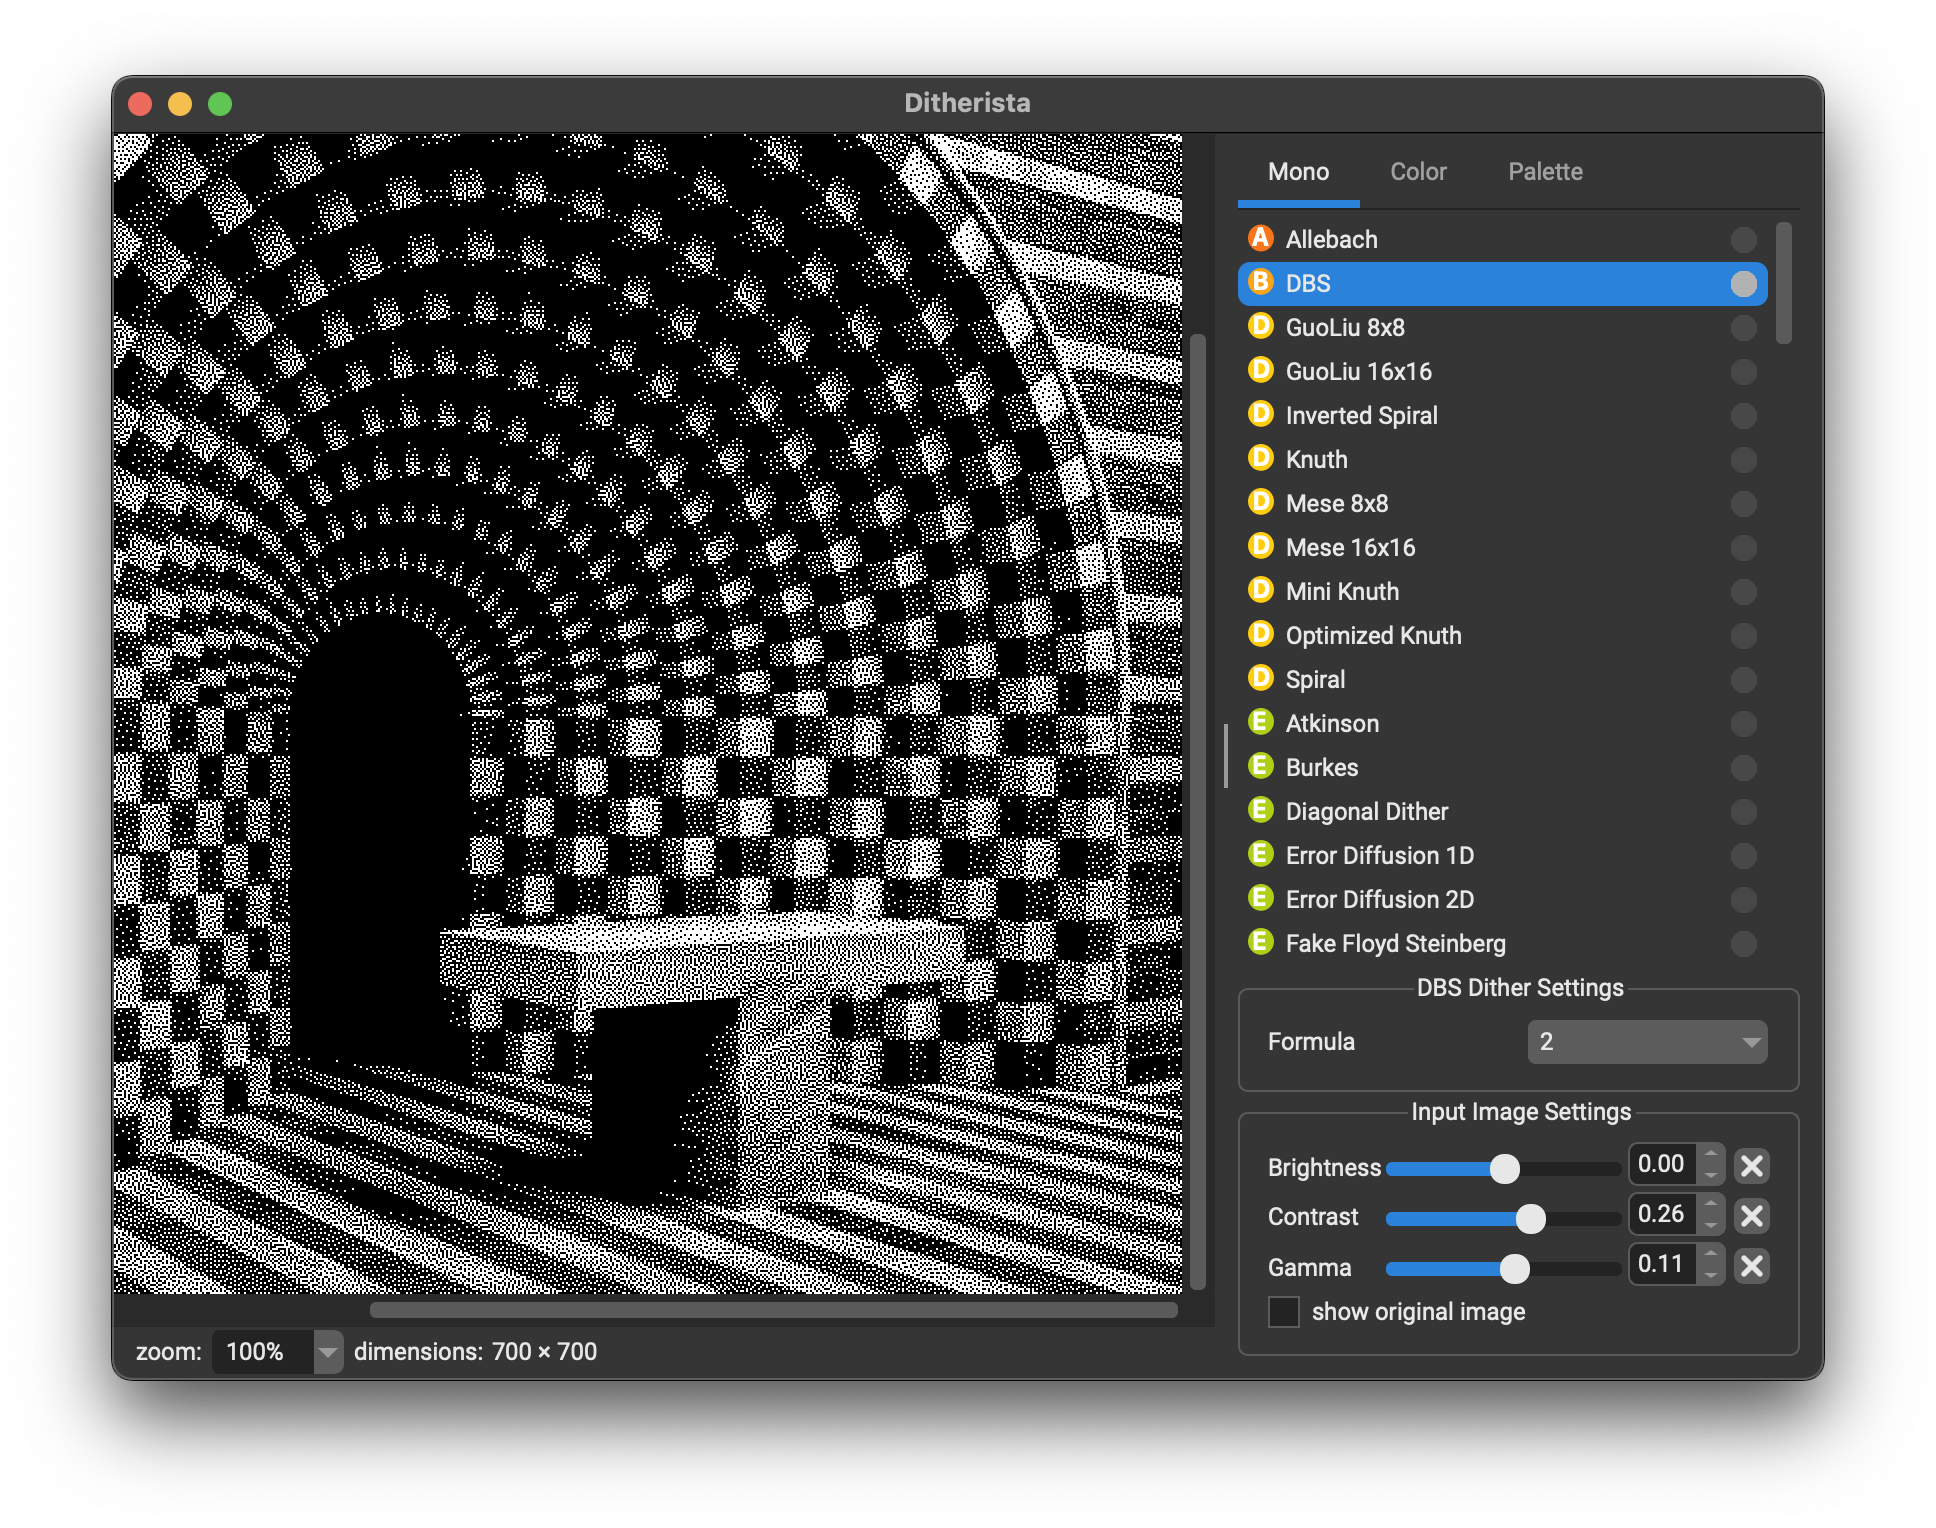1936x1528 pixels.
Task: Reset Contrast using its X icon
Action: click(1751, 1216)
